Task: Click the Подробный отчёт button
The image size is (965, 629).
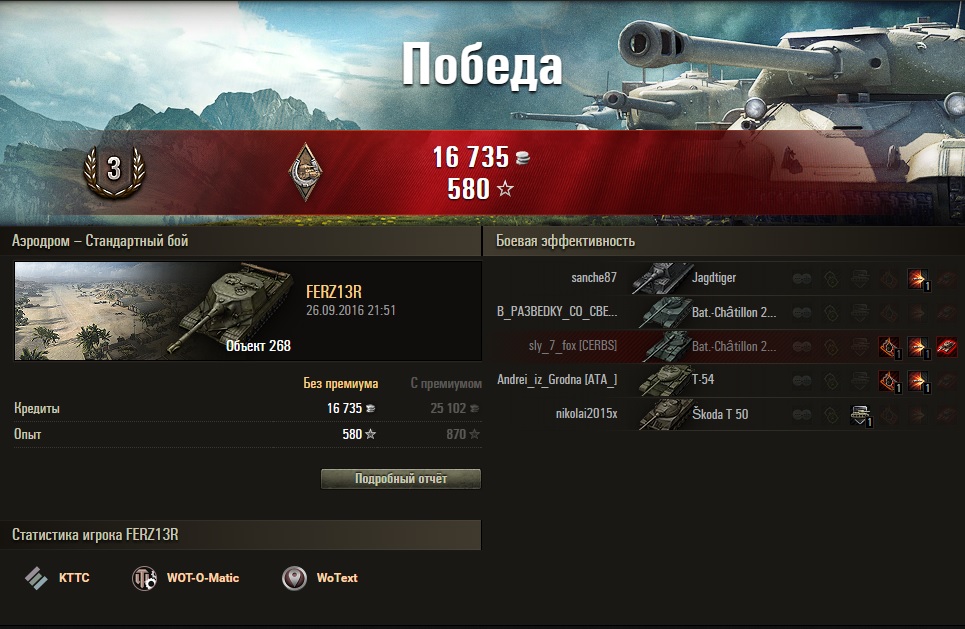Action: click(x=401, y=479)
